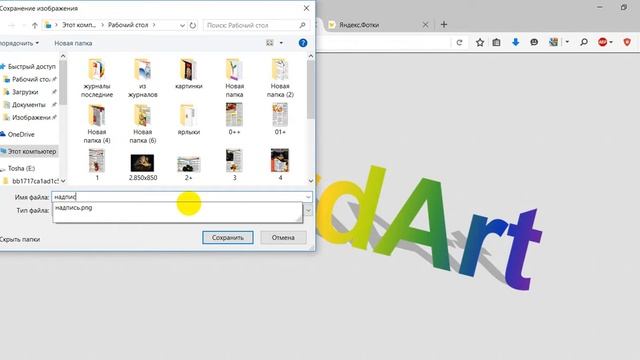The width and height of the screenshot is (640, 360).
Task: Select Документы in navigation pane
Action: [x=29, y=104]
